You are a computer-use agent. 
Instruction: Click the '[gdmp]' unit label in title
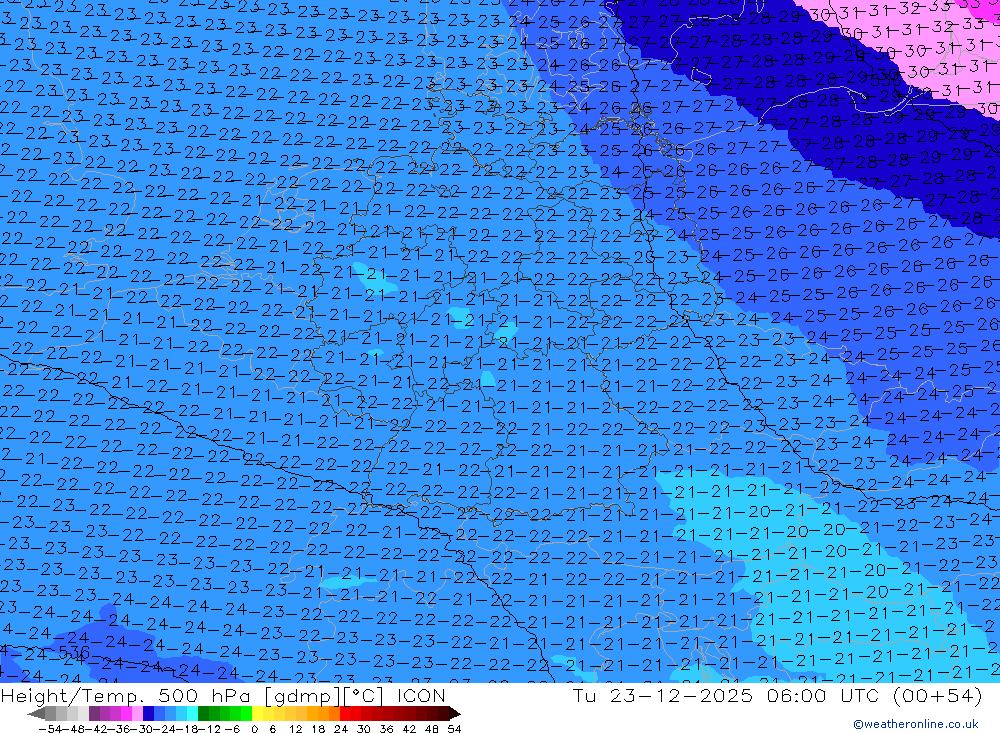304,696
